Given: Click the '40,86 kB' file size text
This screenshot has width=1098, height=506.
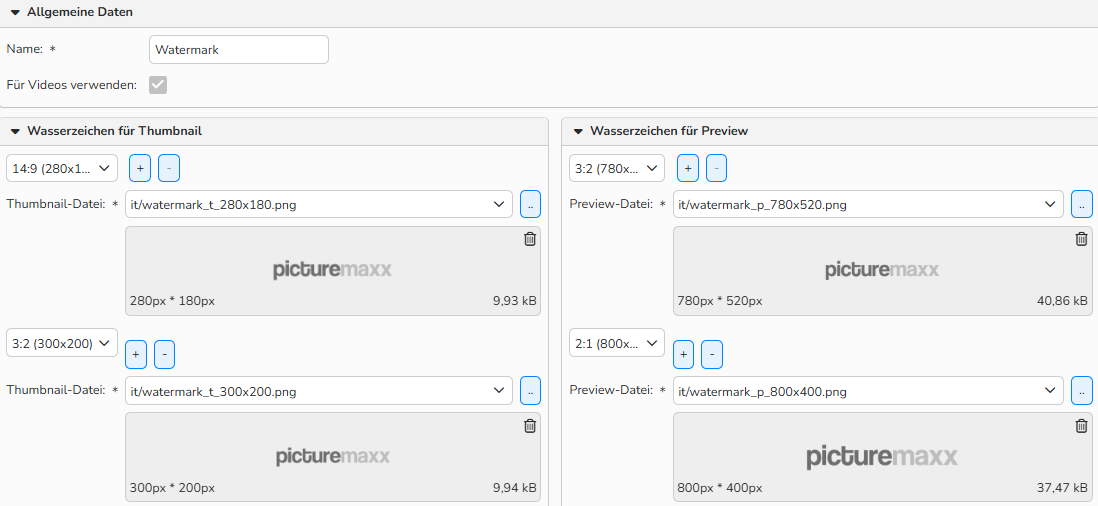Looking at the screenshot, I should click(x=1062, y=301).
